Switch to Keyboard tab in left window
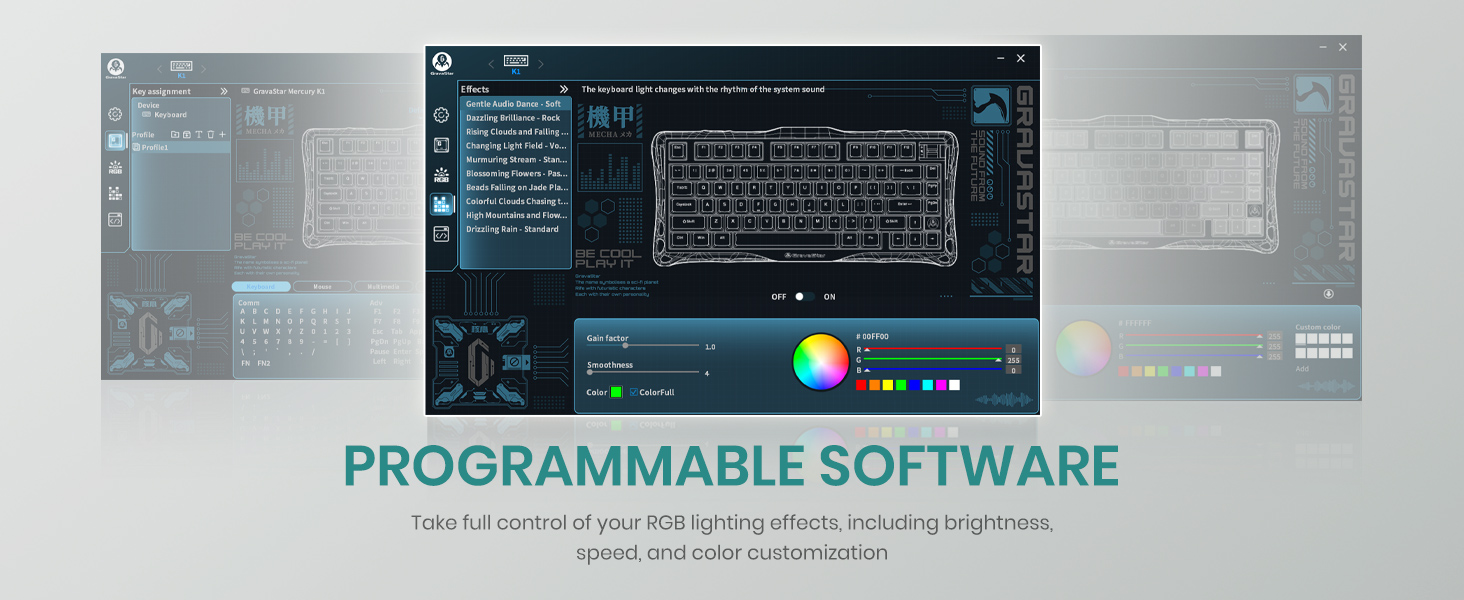 point(262,287)
